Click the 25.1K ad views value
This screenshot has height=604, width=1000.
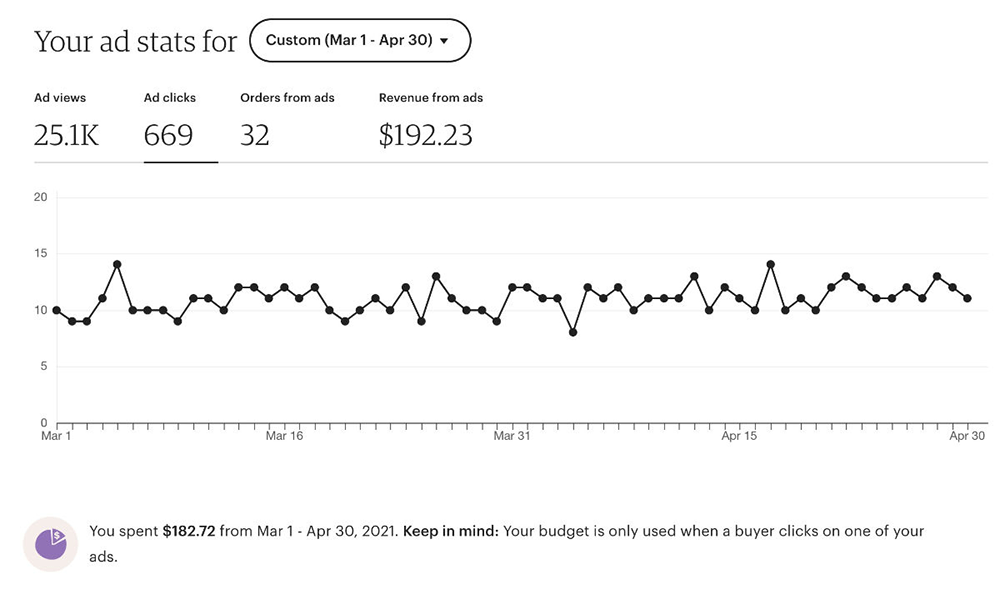[x=67, y=136]
